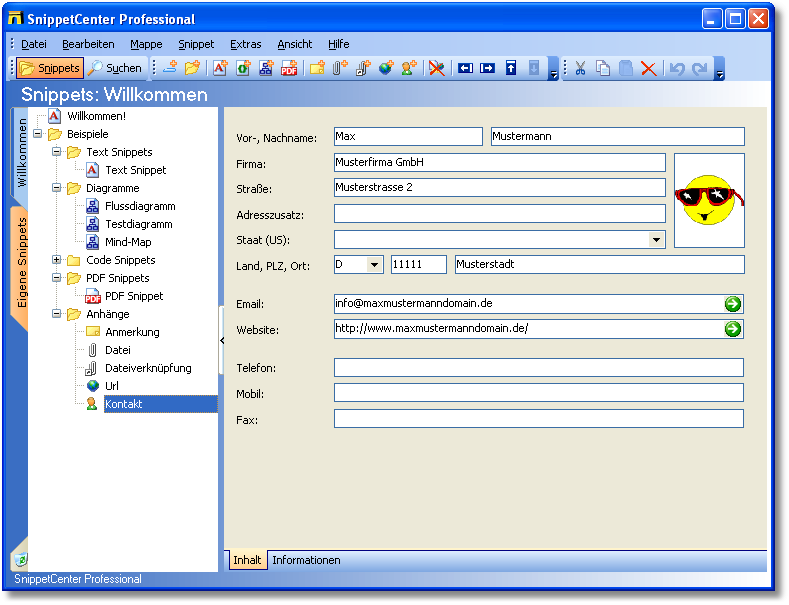This screenshot has height=605, width=789.
Task: Open the Bearbeiten menu
Action: pos(88,44)
